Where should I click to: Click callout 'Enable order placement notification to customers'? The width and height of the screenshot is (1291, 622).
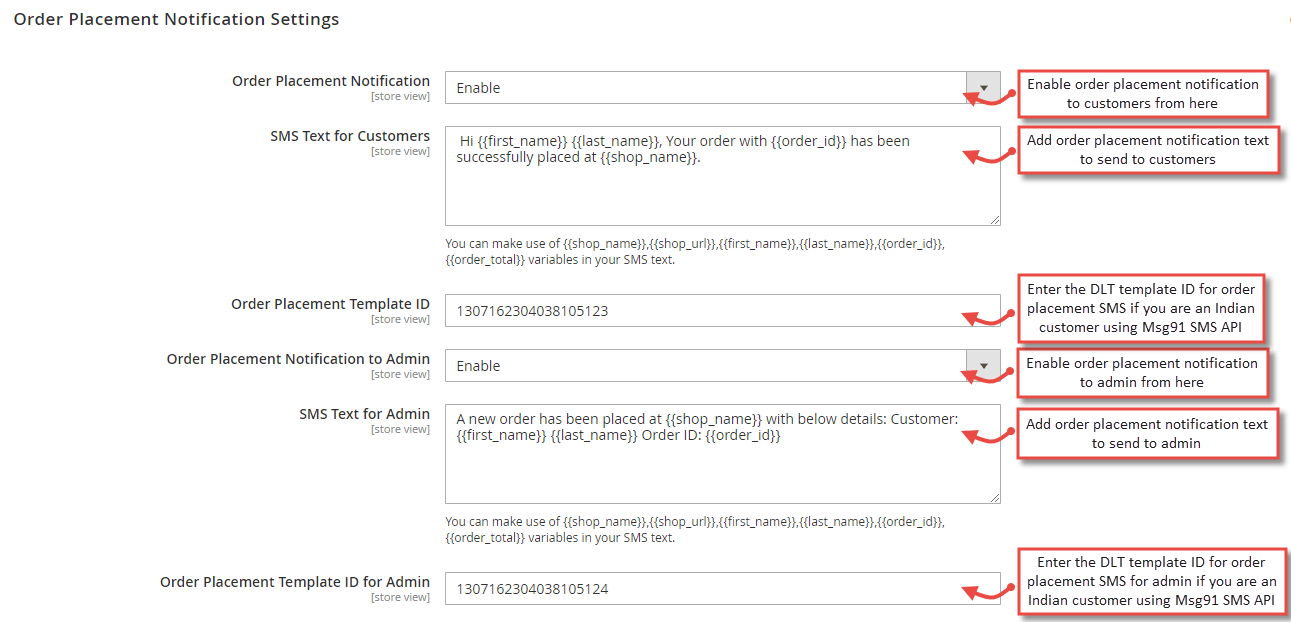tap(1142, 94)
